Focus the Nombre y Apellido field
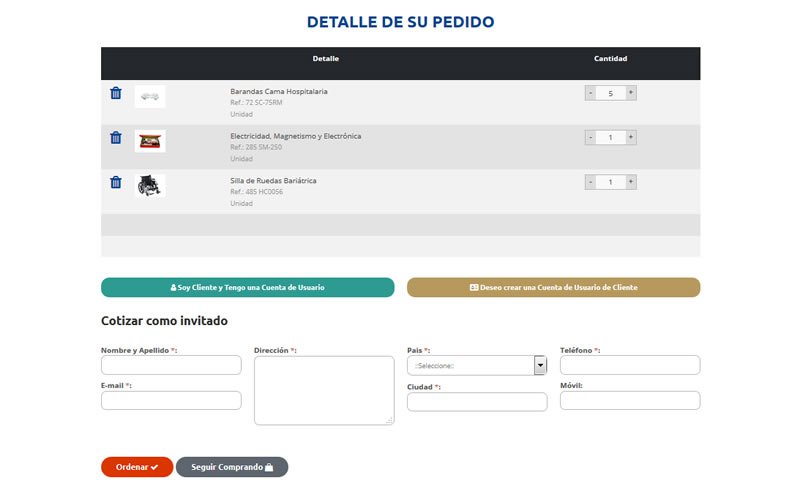Screen dimensions: 800x500 pos(171,365)
